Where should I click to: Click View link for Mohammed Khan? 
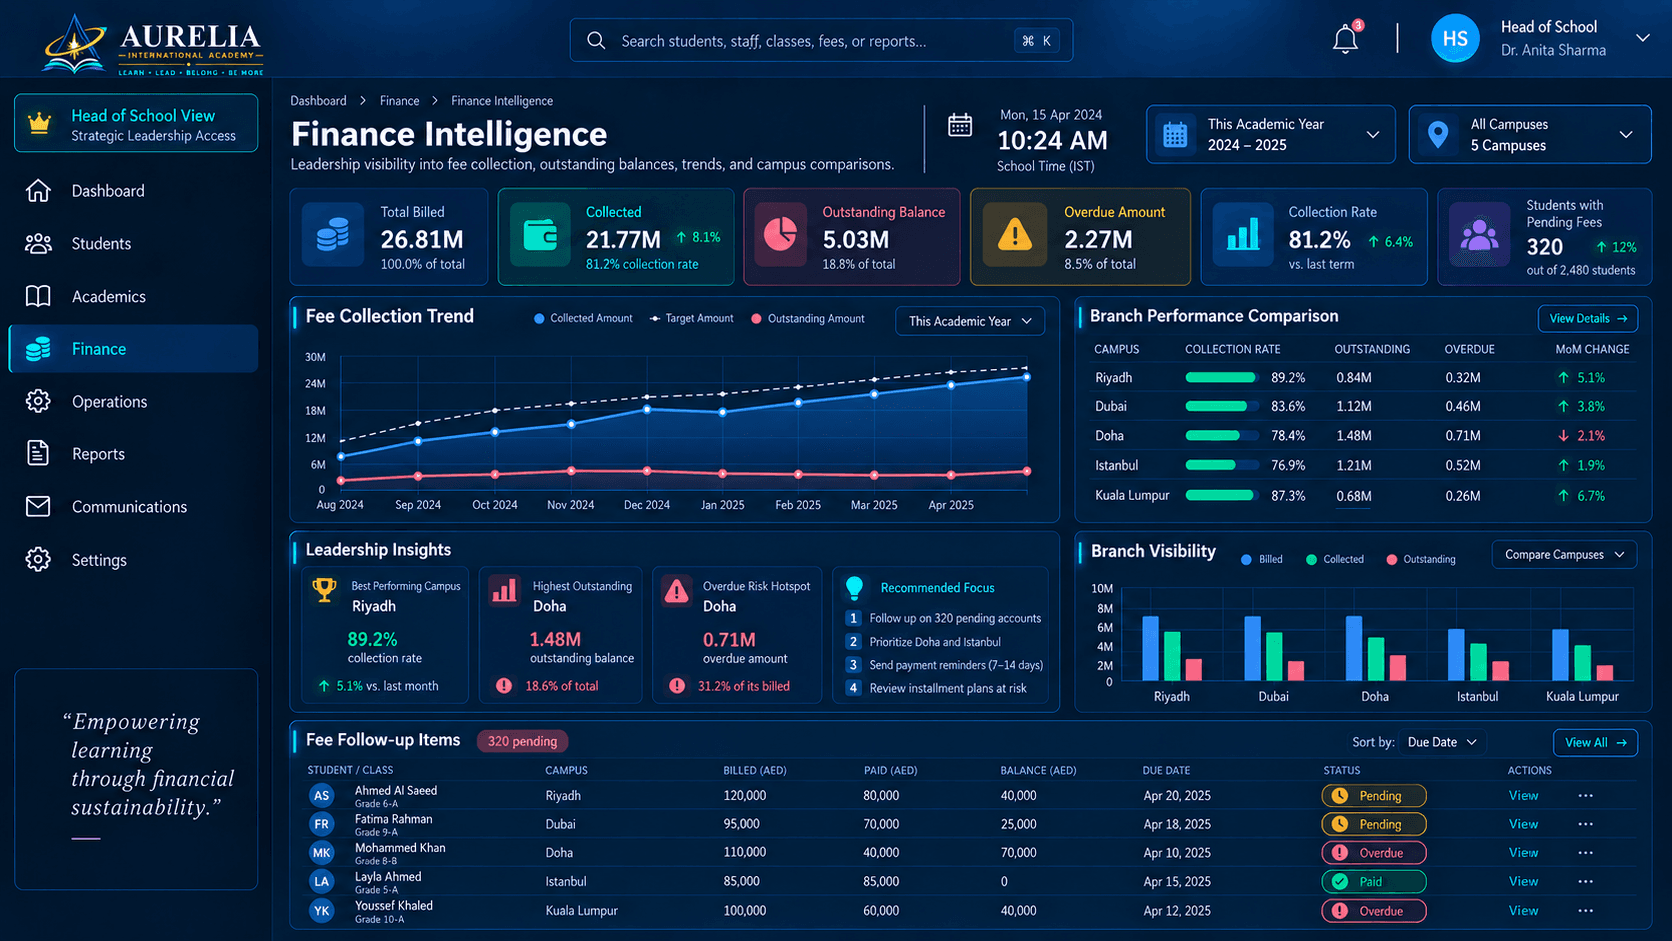pos(1523,853)
